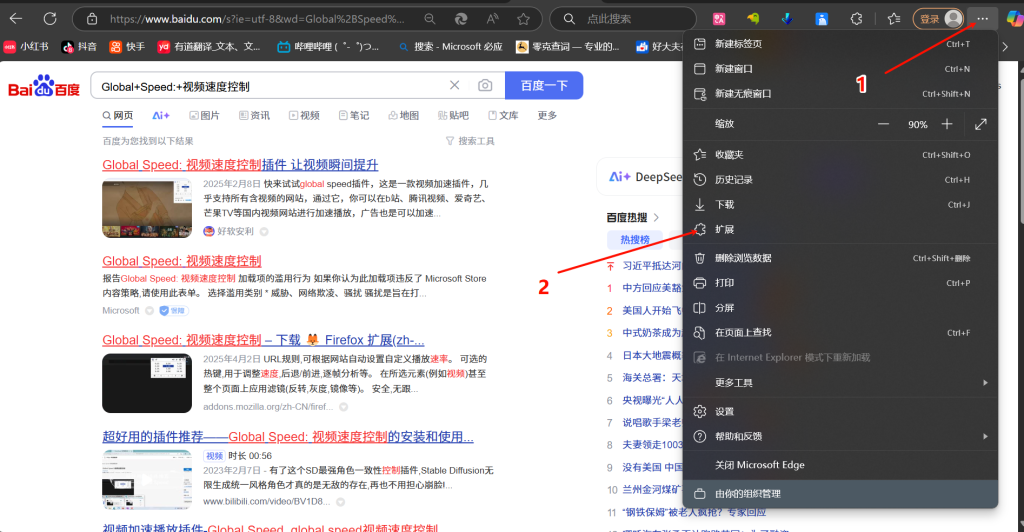Click the green bird extension icon
This screenshot has width=1024, height=532.
pyautogui.click(x=753, y=19)
